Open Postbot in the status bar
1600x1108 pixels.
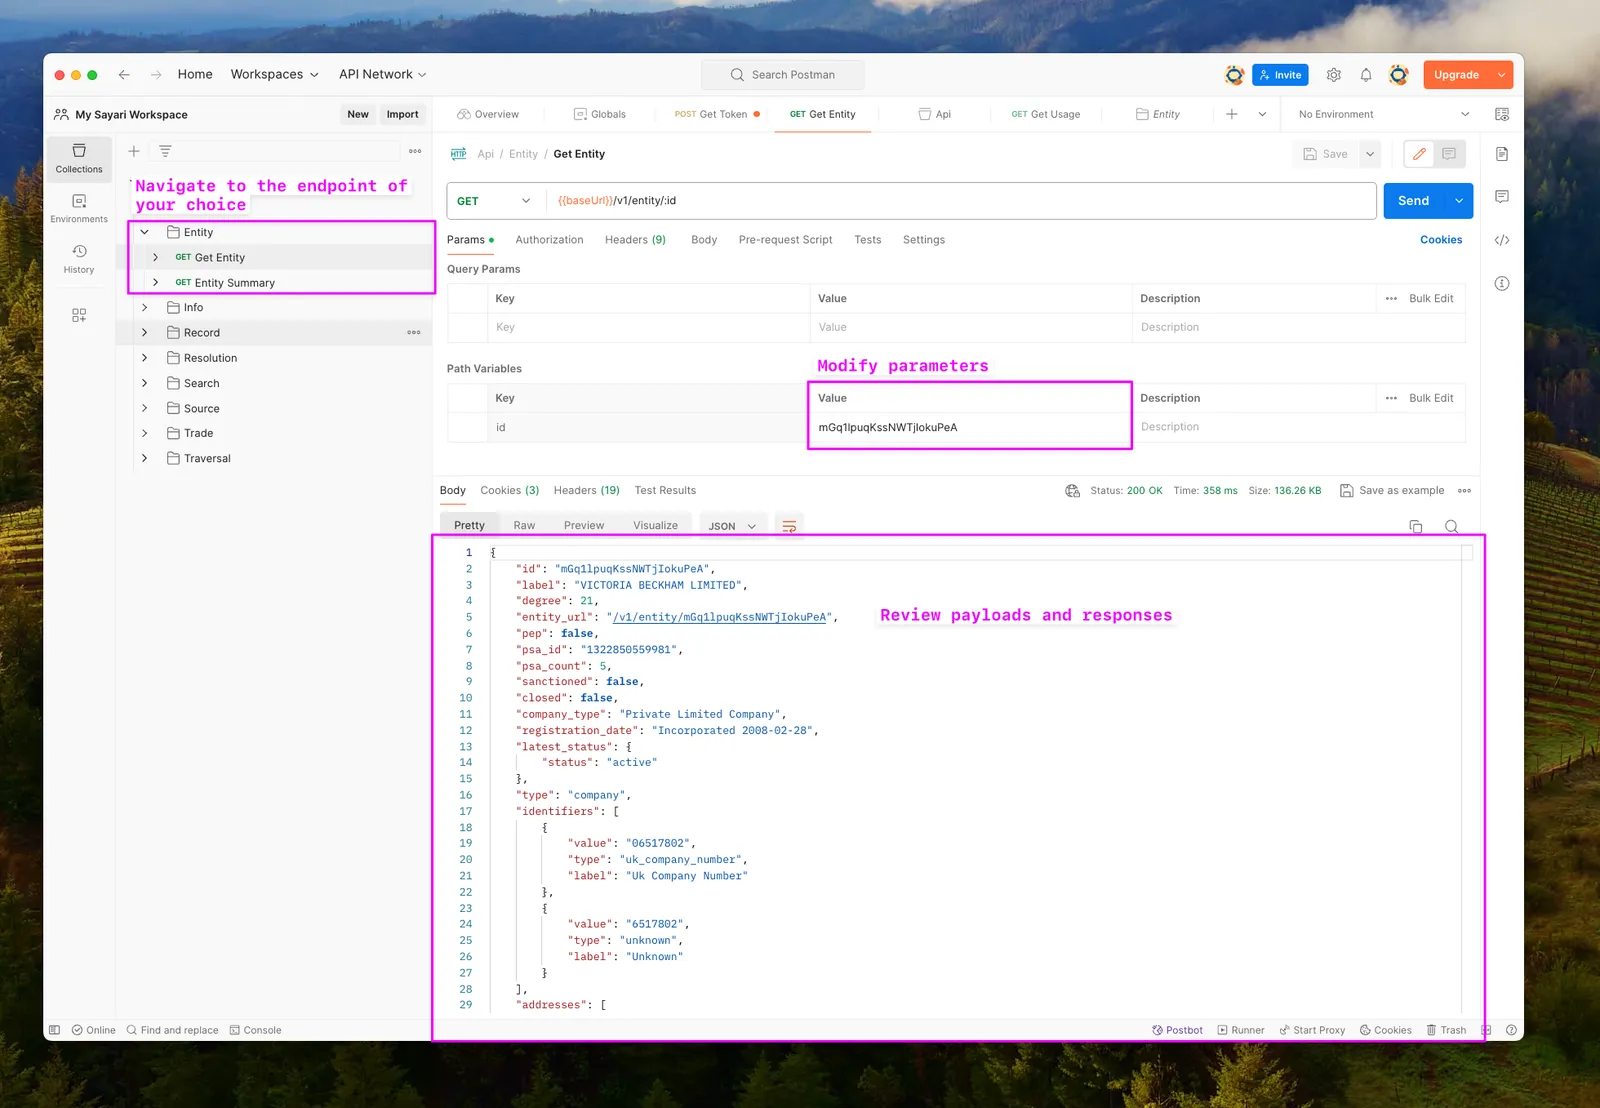(1177, 1030)
